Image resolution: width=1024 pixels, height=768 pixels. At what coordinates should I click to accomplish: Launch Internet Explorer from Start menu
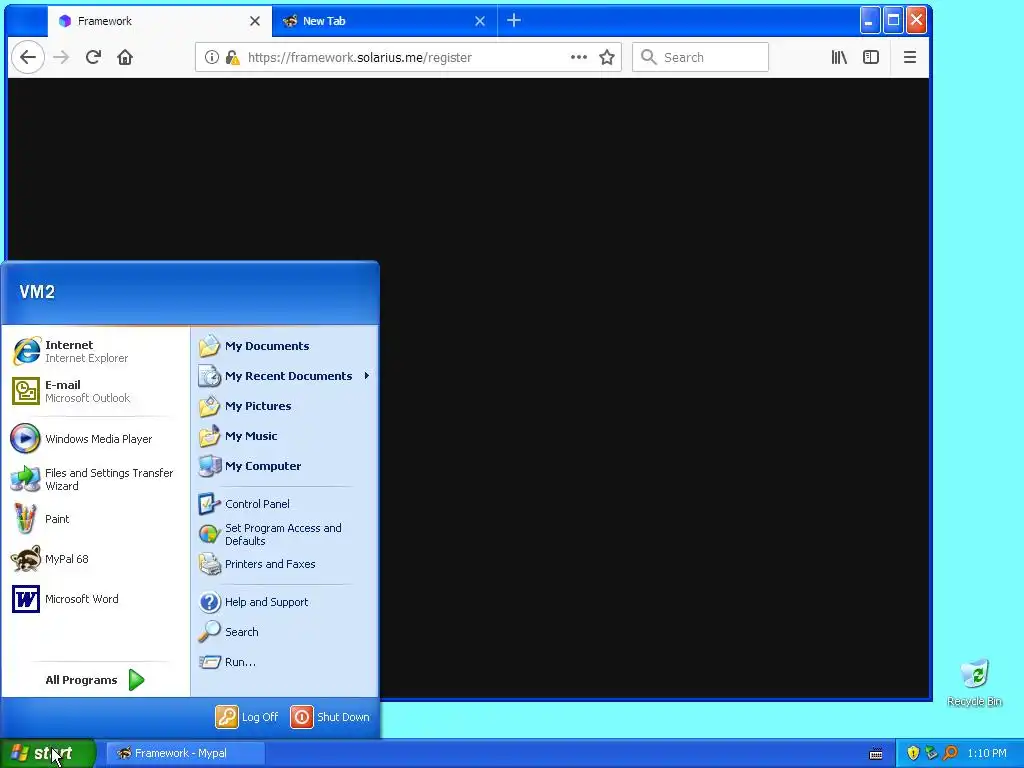95,351
